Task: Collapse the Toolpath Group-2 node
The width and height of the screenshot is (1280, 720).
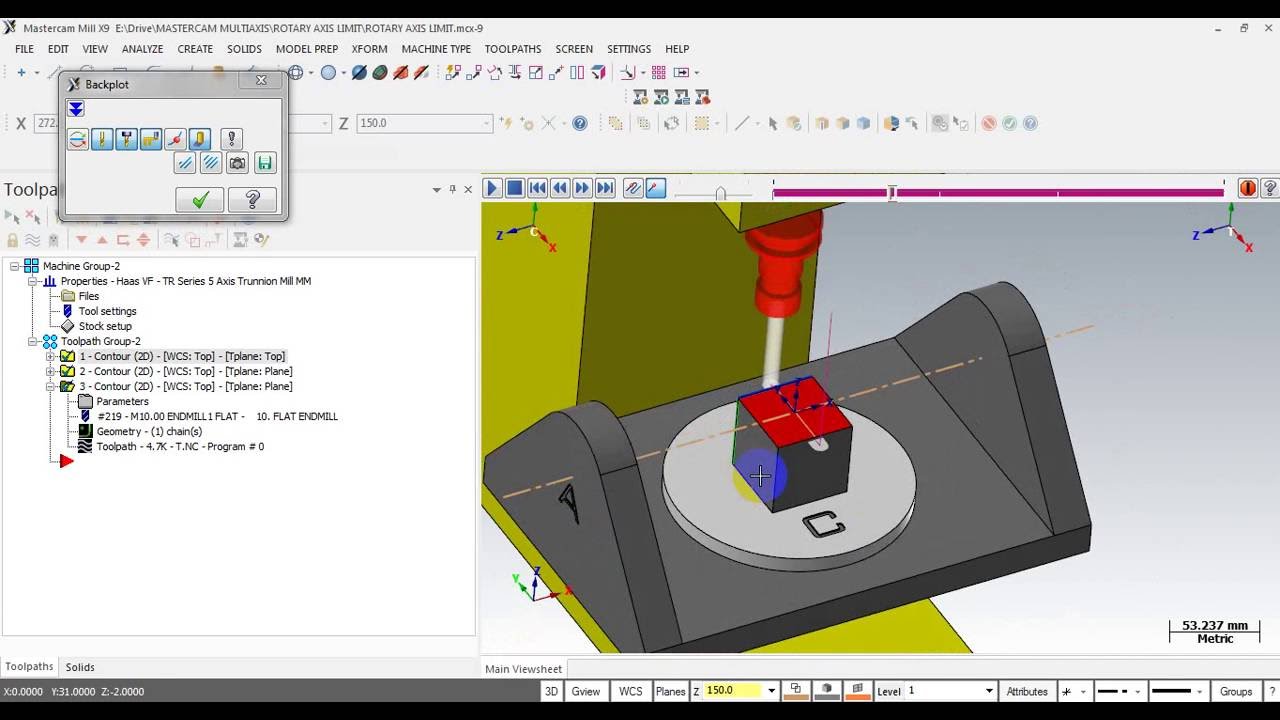Action: point(32,341)
